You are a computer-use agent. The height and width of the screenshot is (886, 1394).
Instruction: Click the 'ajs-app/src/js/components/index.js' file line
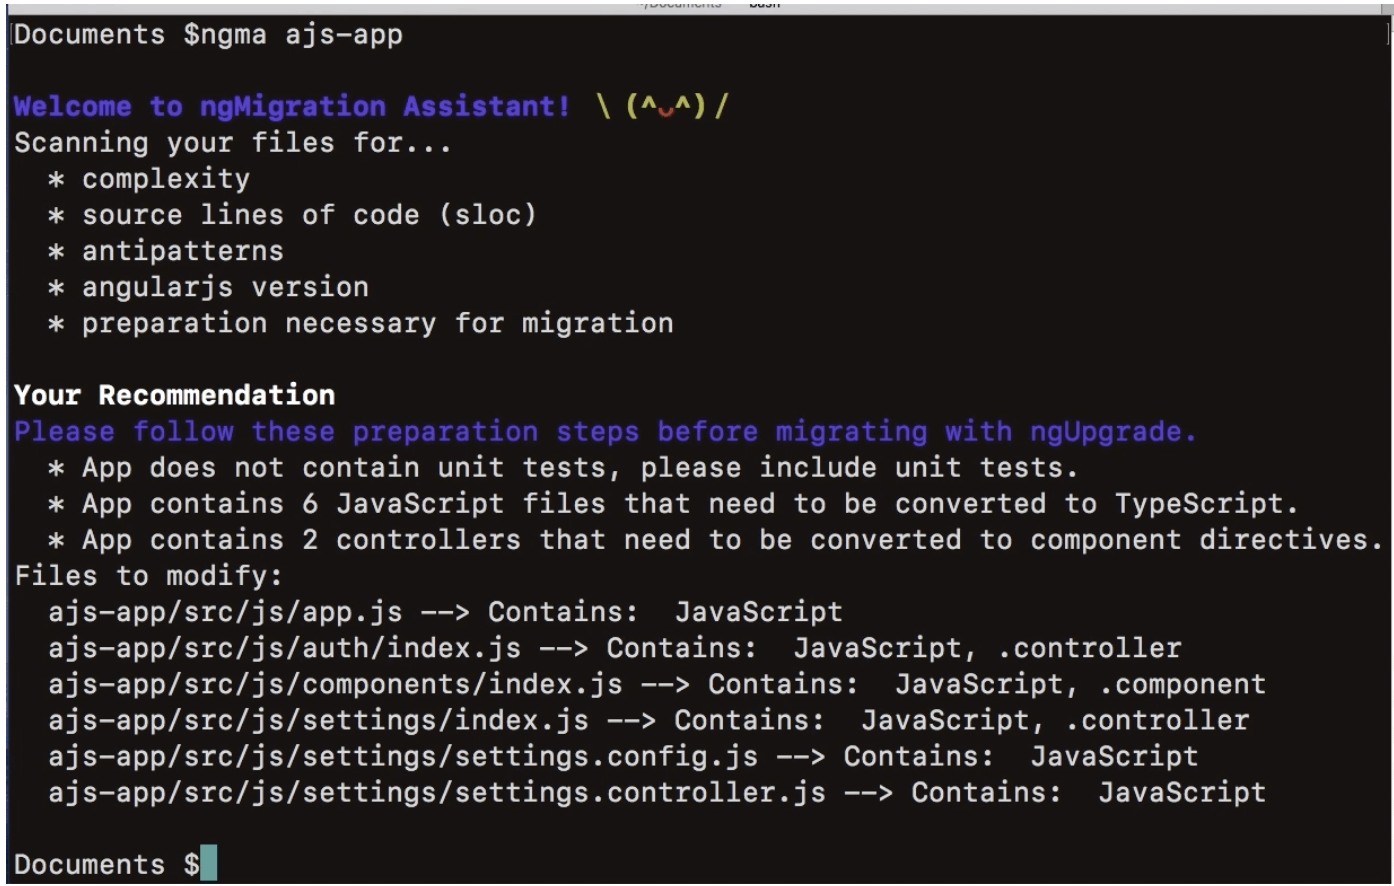pos(657,684)
